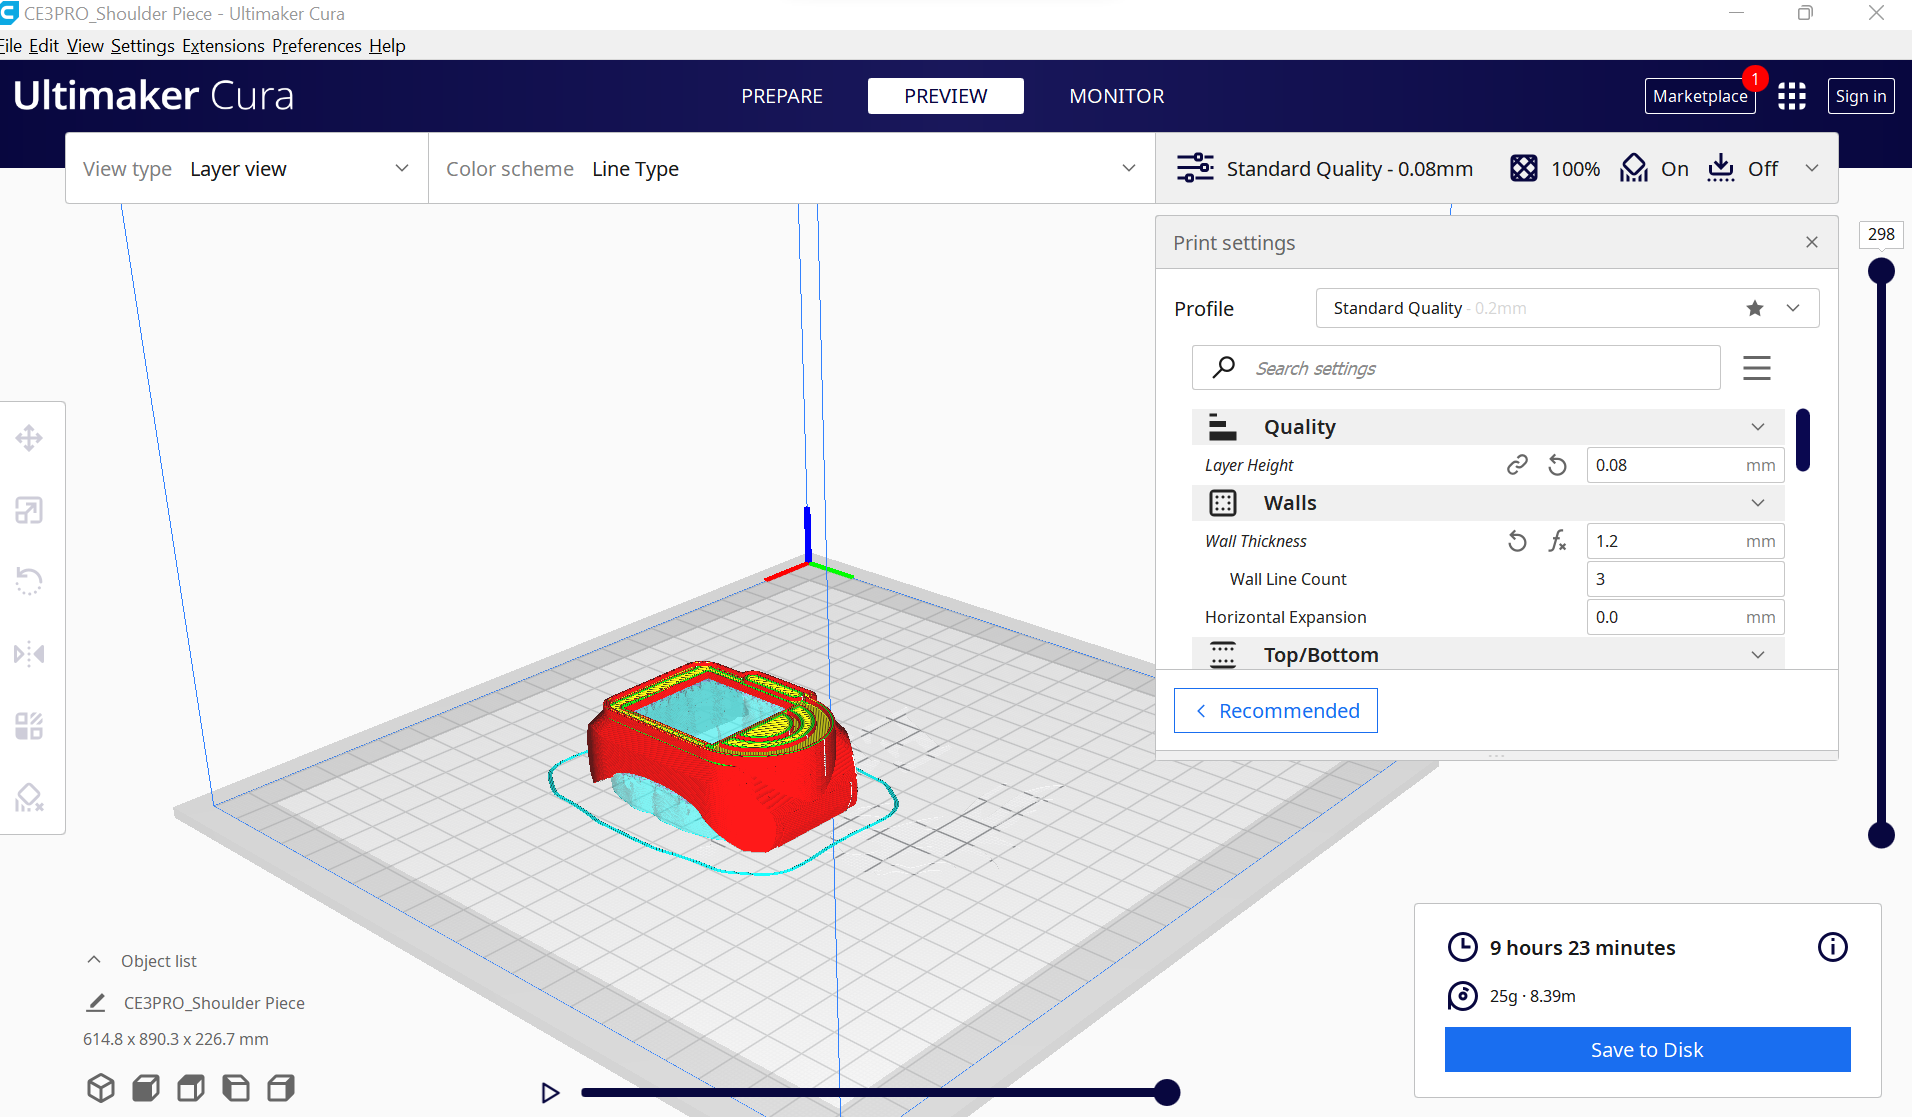Collapse the Quality settings section
This screenshot has height=1117, width=1912.
pyautogui.click(x=1488, y=427)
